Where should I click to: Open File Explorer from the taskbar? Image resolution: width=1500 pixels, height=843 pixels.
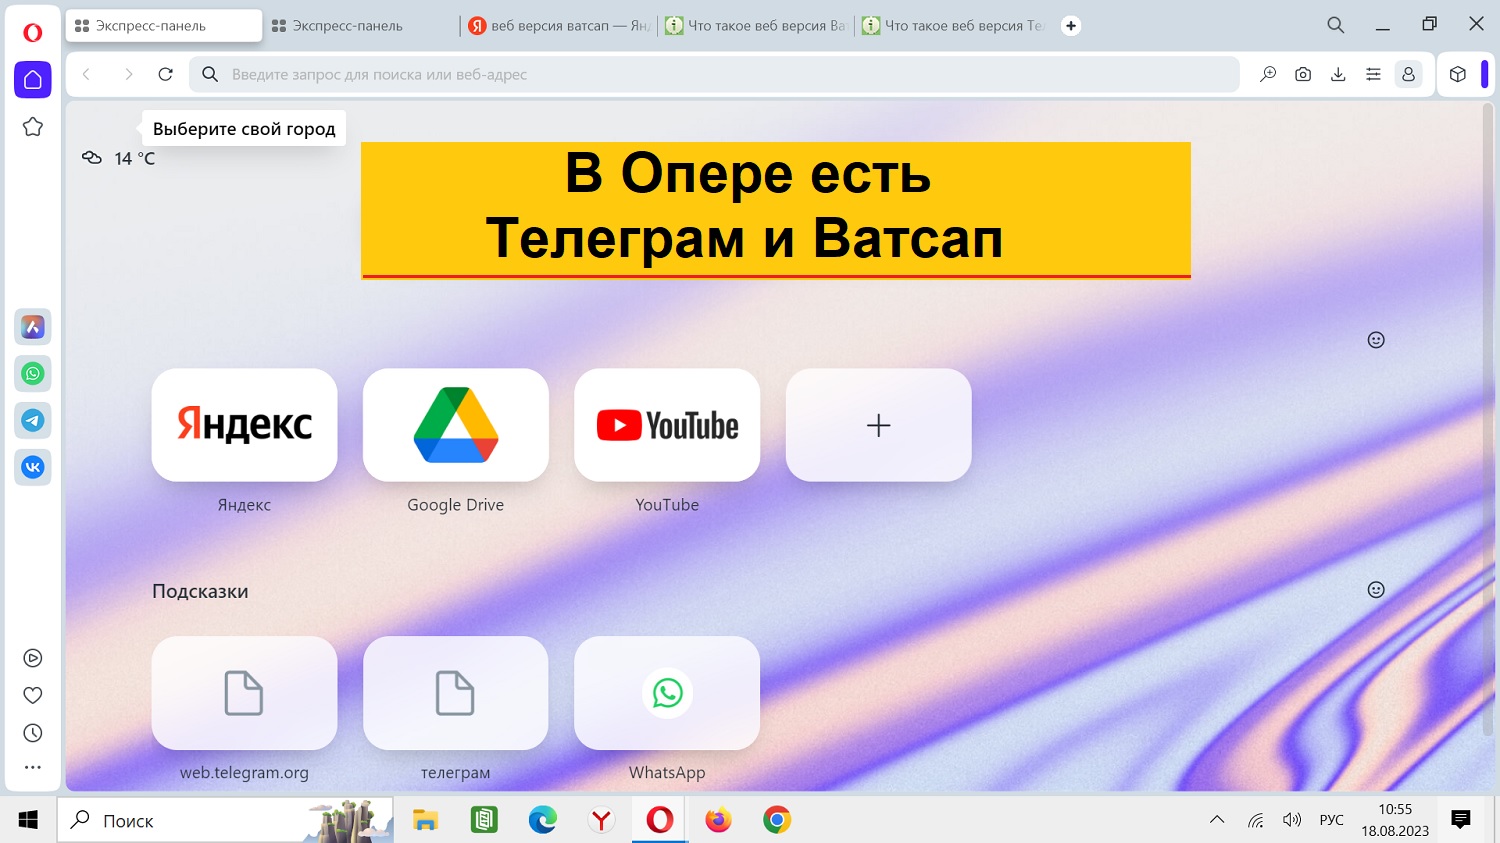(x=425, y=820)
